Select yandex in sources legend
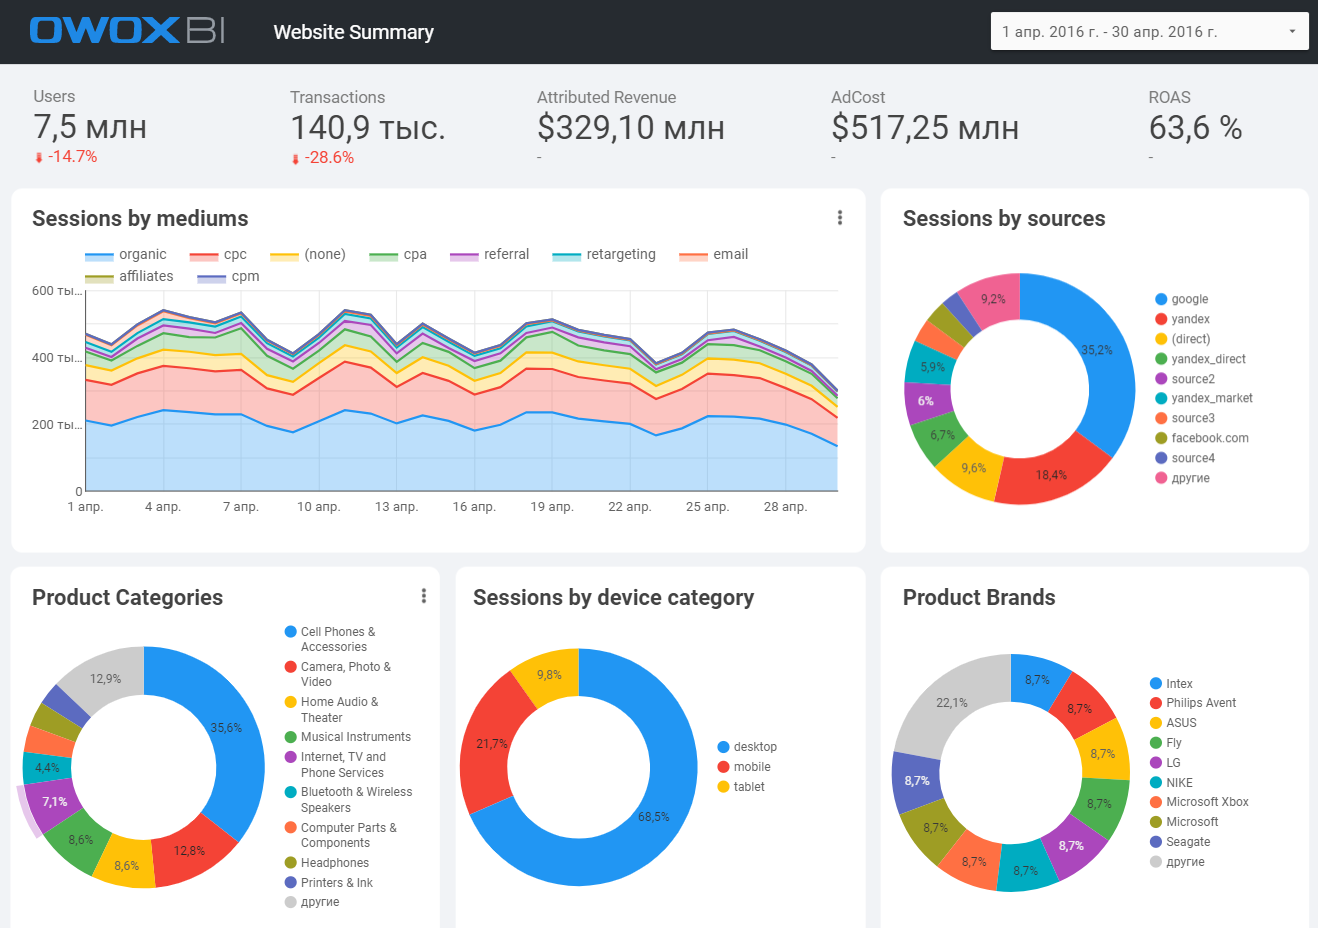Viewport: 1318px width, 928px height. (1183, 319)
